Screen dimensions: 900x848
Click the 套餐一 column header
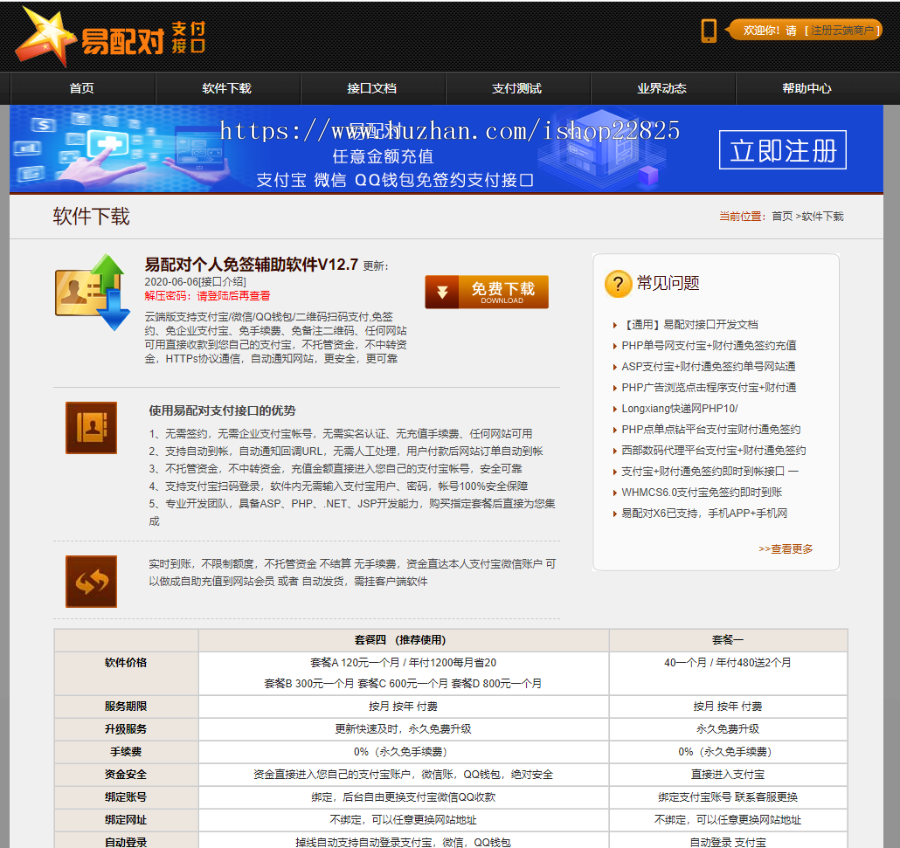727,640
